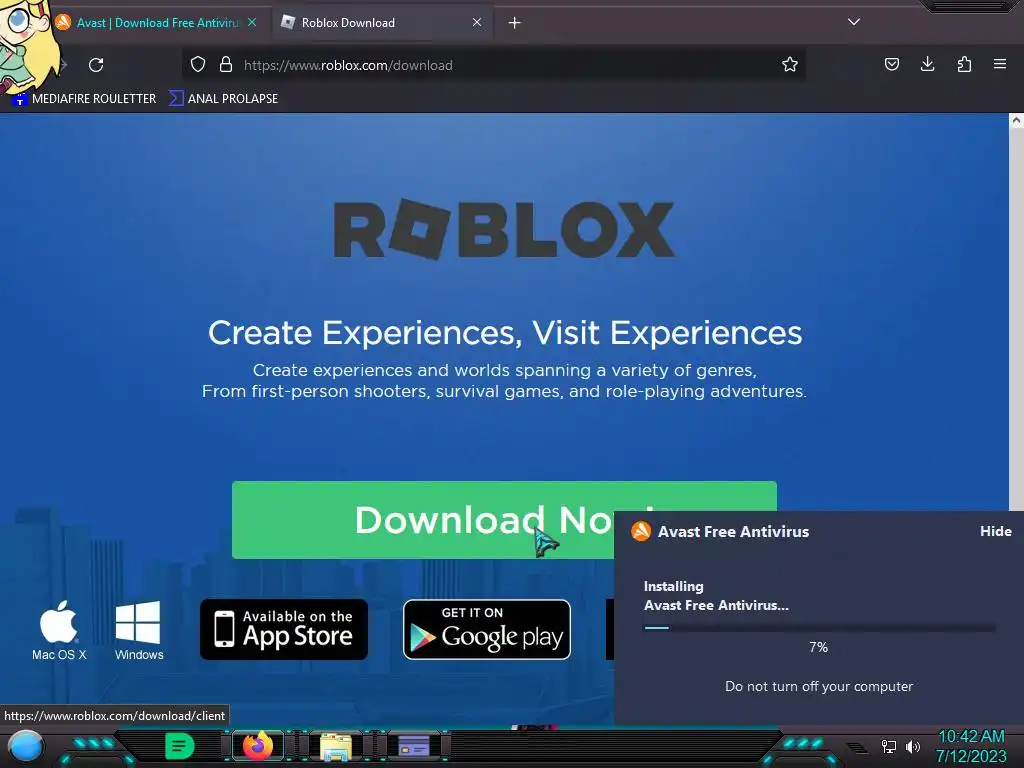Click the volume speaker tray icon
Image resolution: width=1024 pixels, height=768 pixels.
(x=912, y=746)
